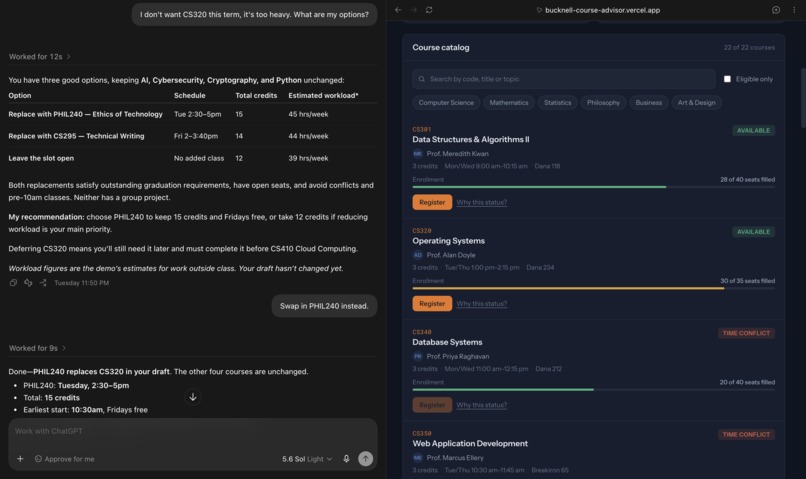This screenshot has width=806, height=479.
Task: Click the shield icon left of the URL
Action: (x=539, y=10)
